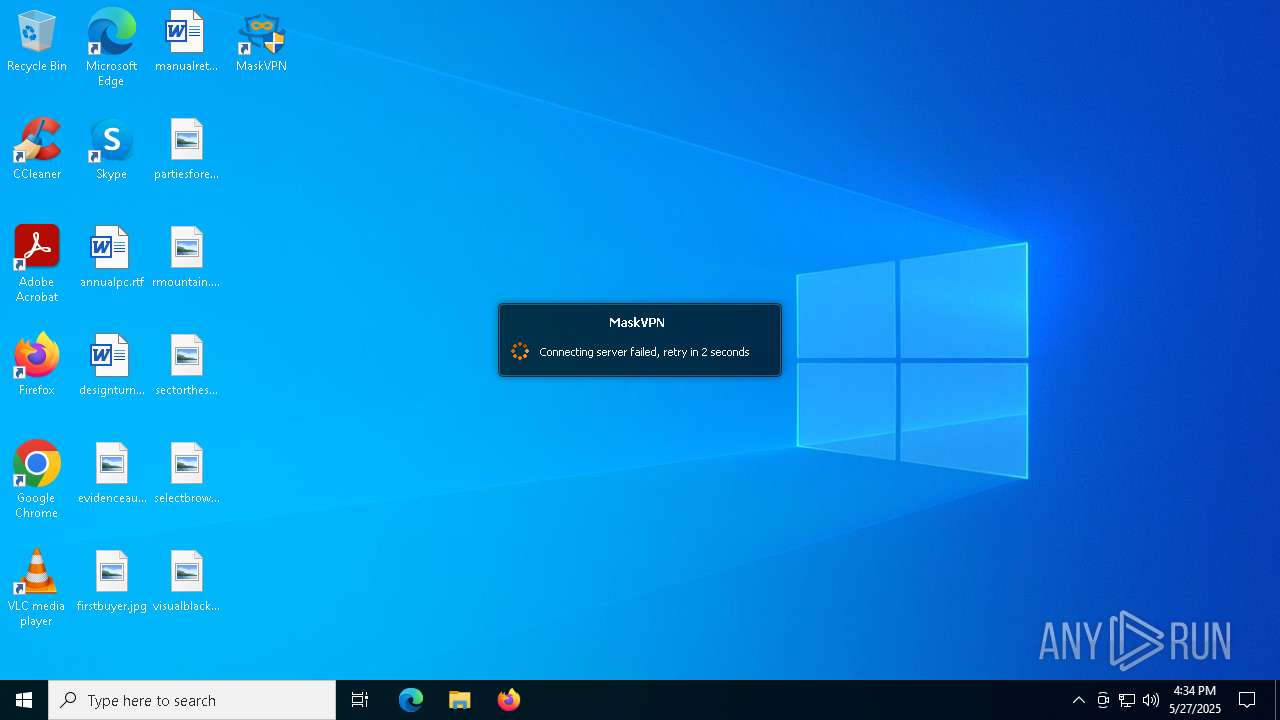Open the Recycle Bin desktop icon
The image size is (1280, 720).
click(x=37, y=42)
